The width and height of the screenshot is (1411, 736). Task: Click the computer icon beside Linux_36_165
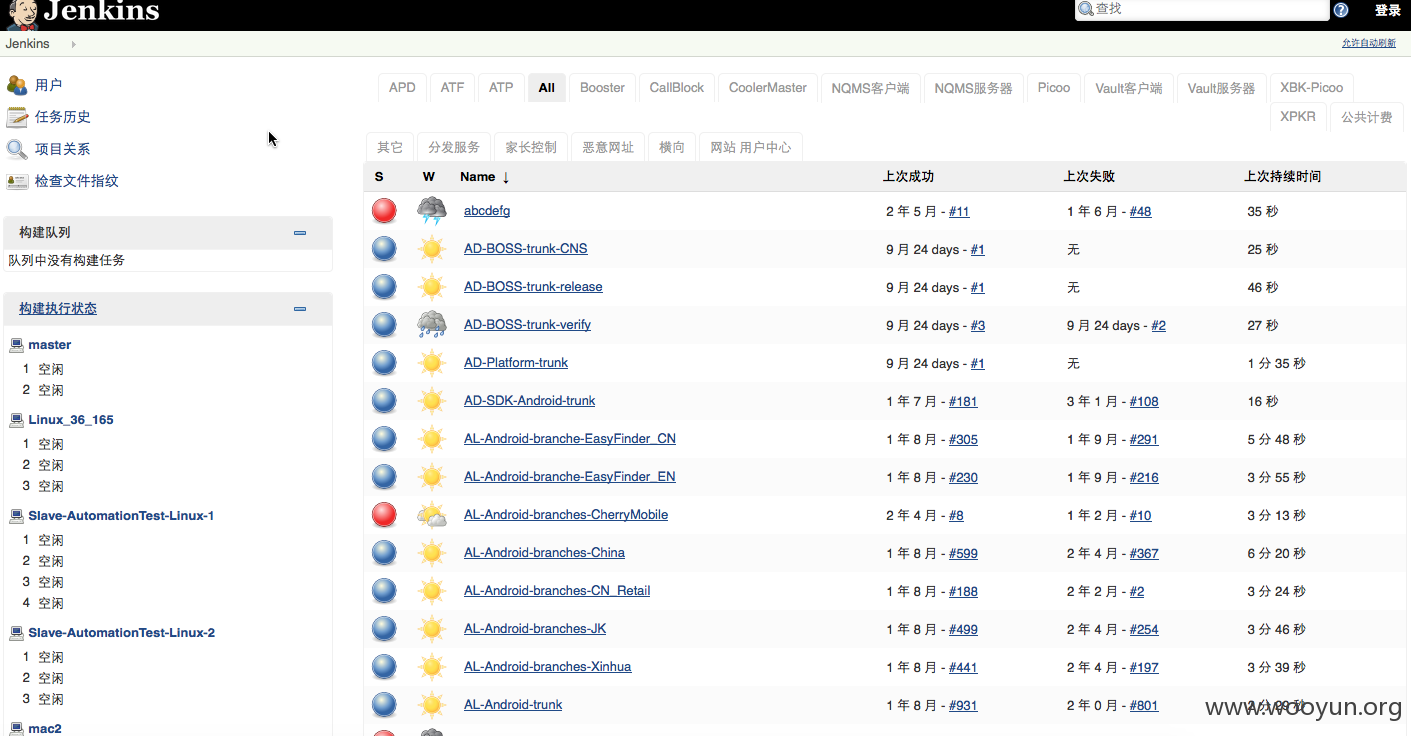click(x=16, y=420)
